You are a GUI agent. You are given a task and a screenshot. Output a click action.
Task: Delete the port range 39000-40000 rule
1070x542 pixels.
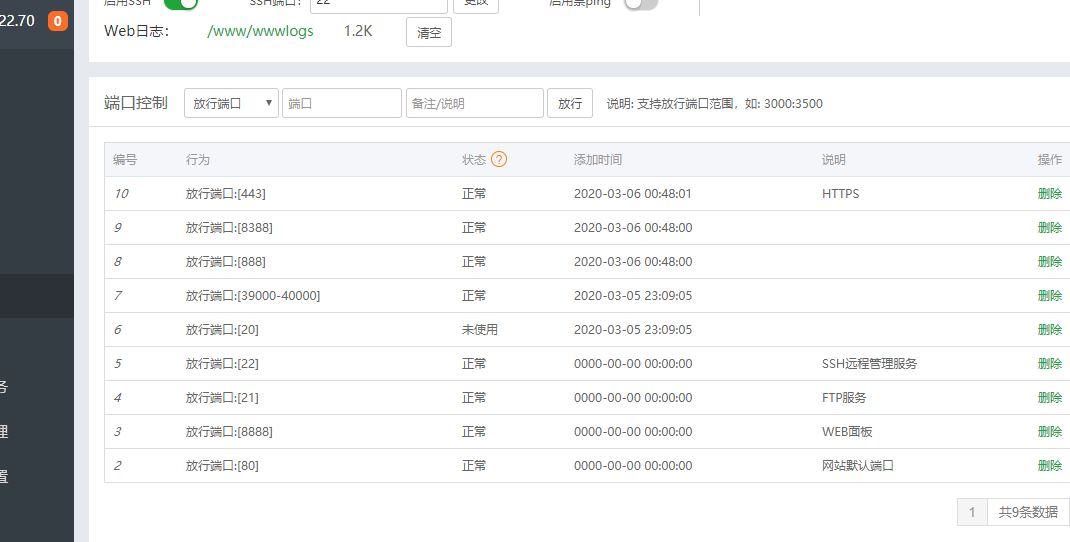1049,296
